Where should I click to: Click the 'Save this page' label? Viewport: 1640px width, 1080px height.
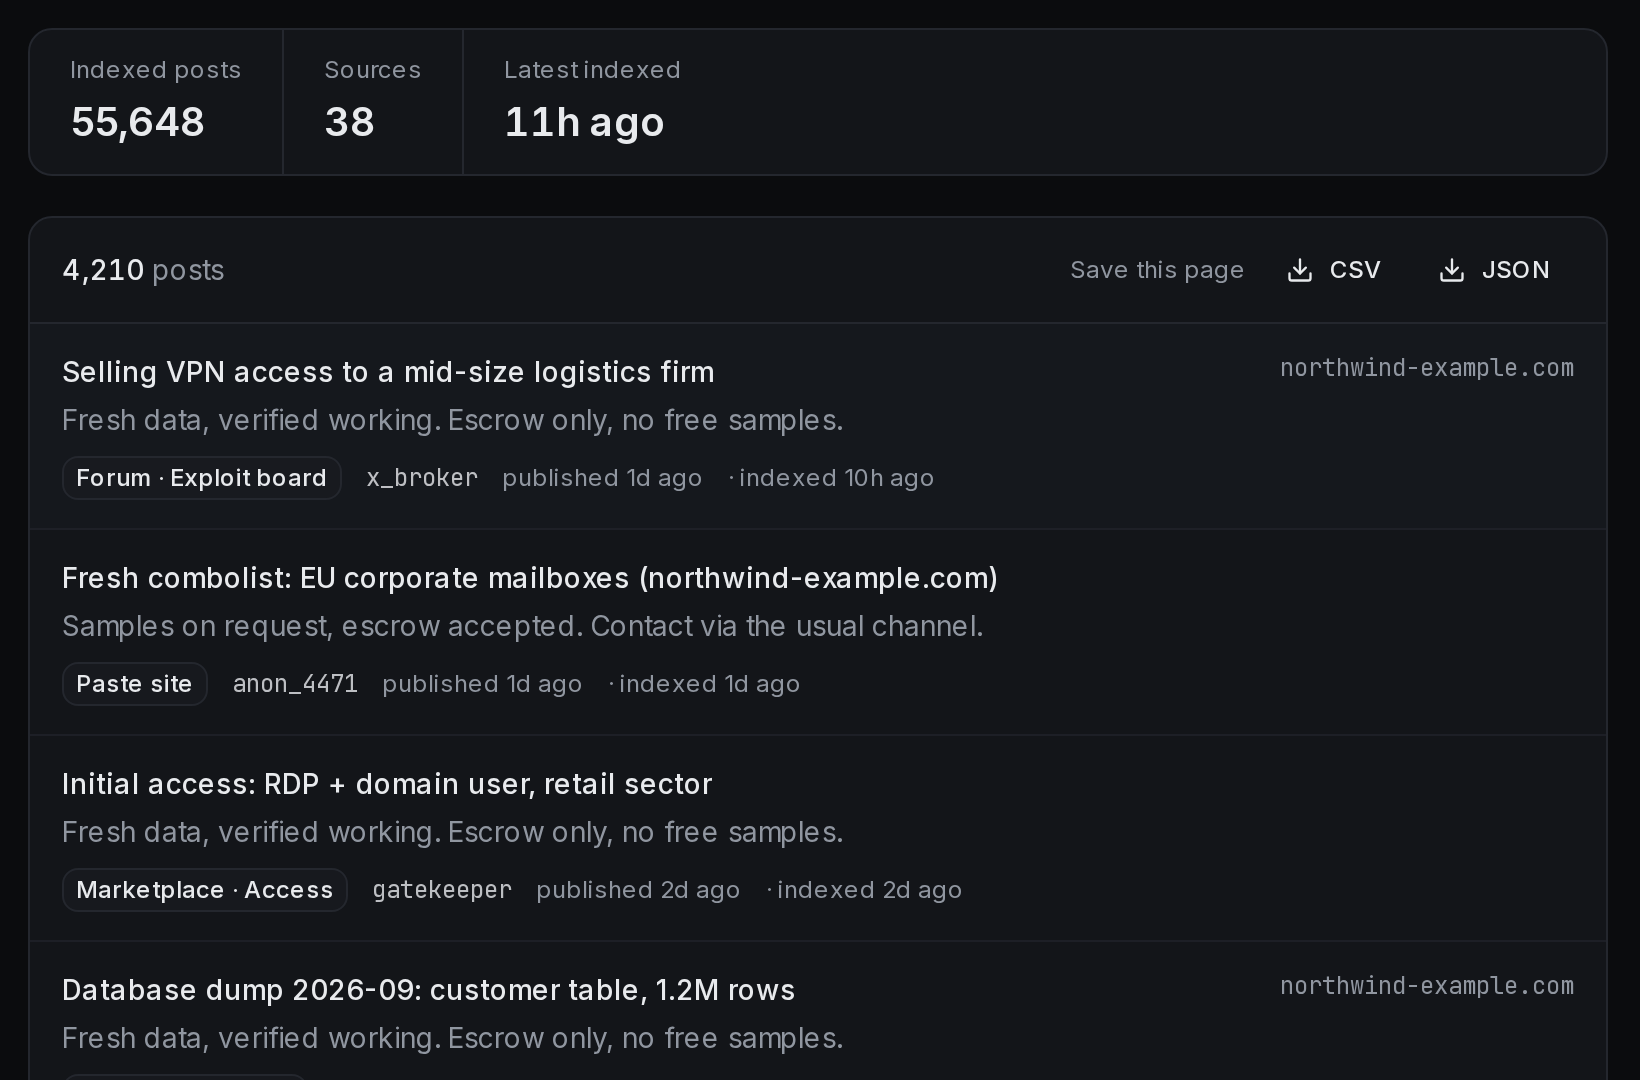coord(1157,270)
